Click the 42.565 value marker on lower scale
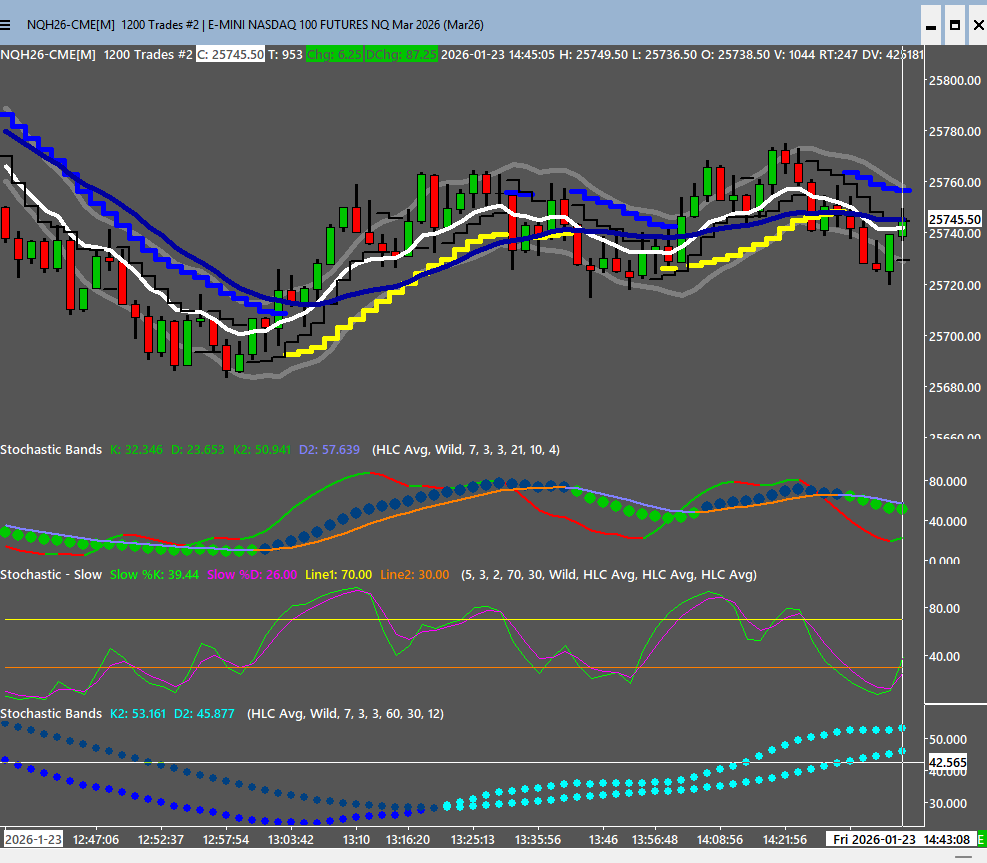The height and width of the screenshot is (863, 987). (947, 762)
